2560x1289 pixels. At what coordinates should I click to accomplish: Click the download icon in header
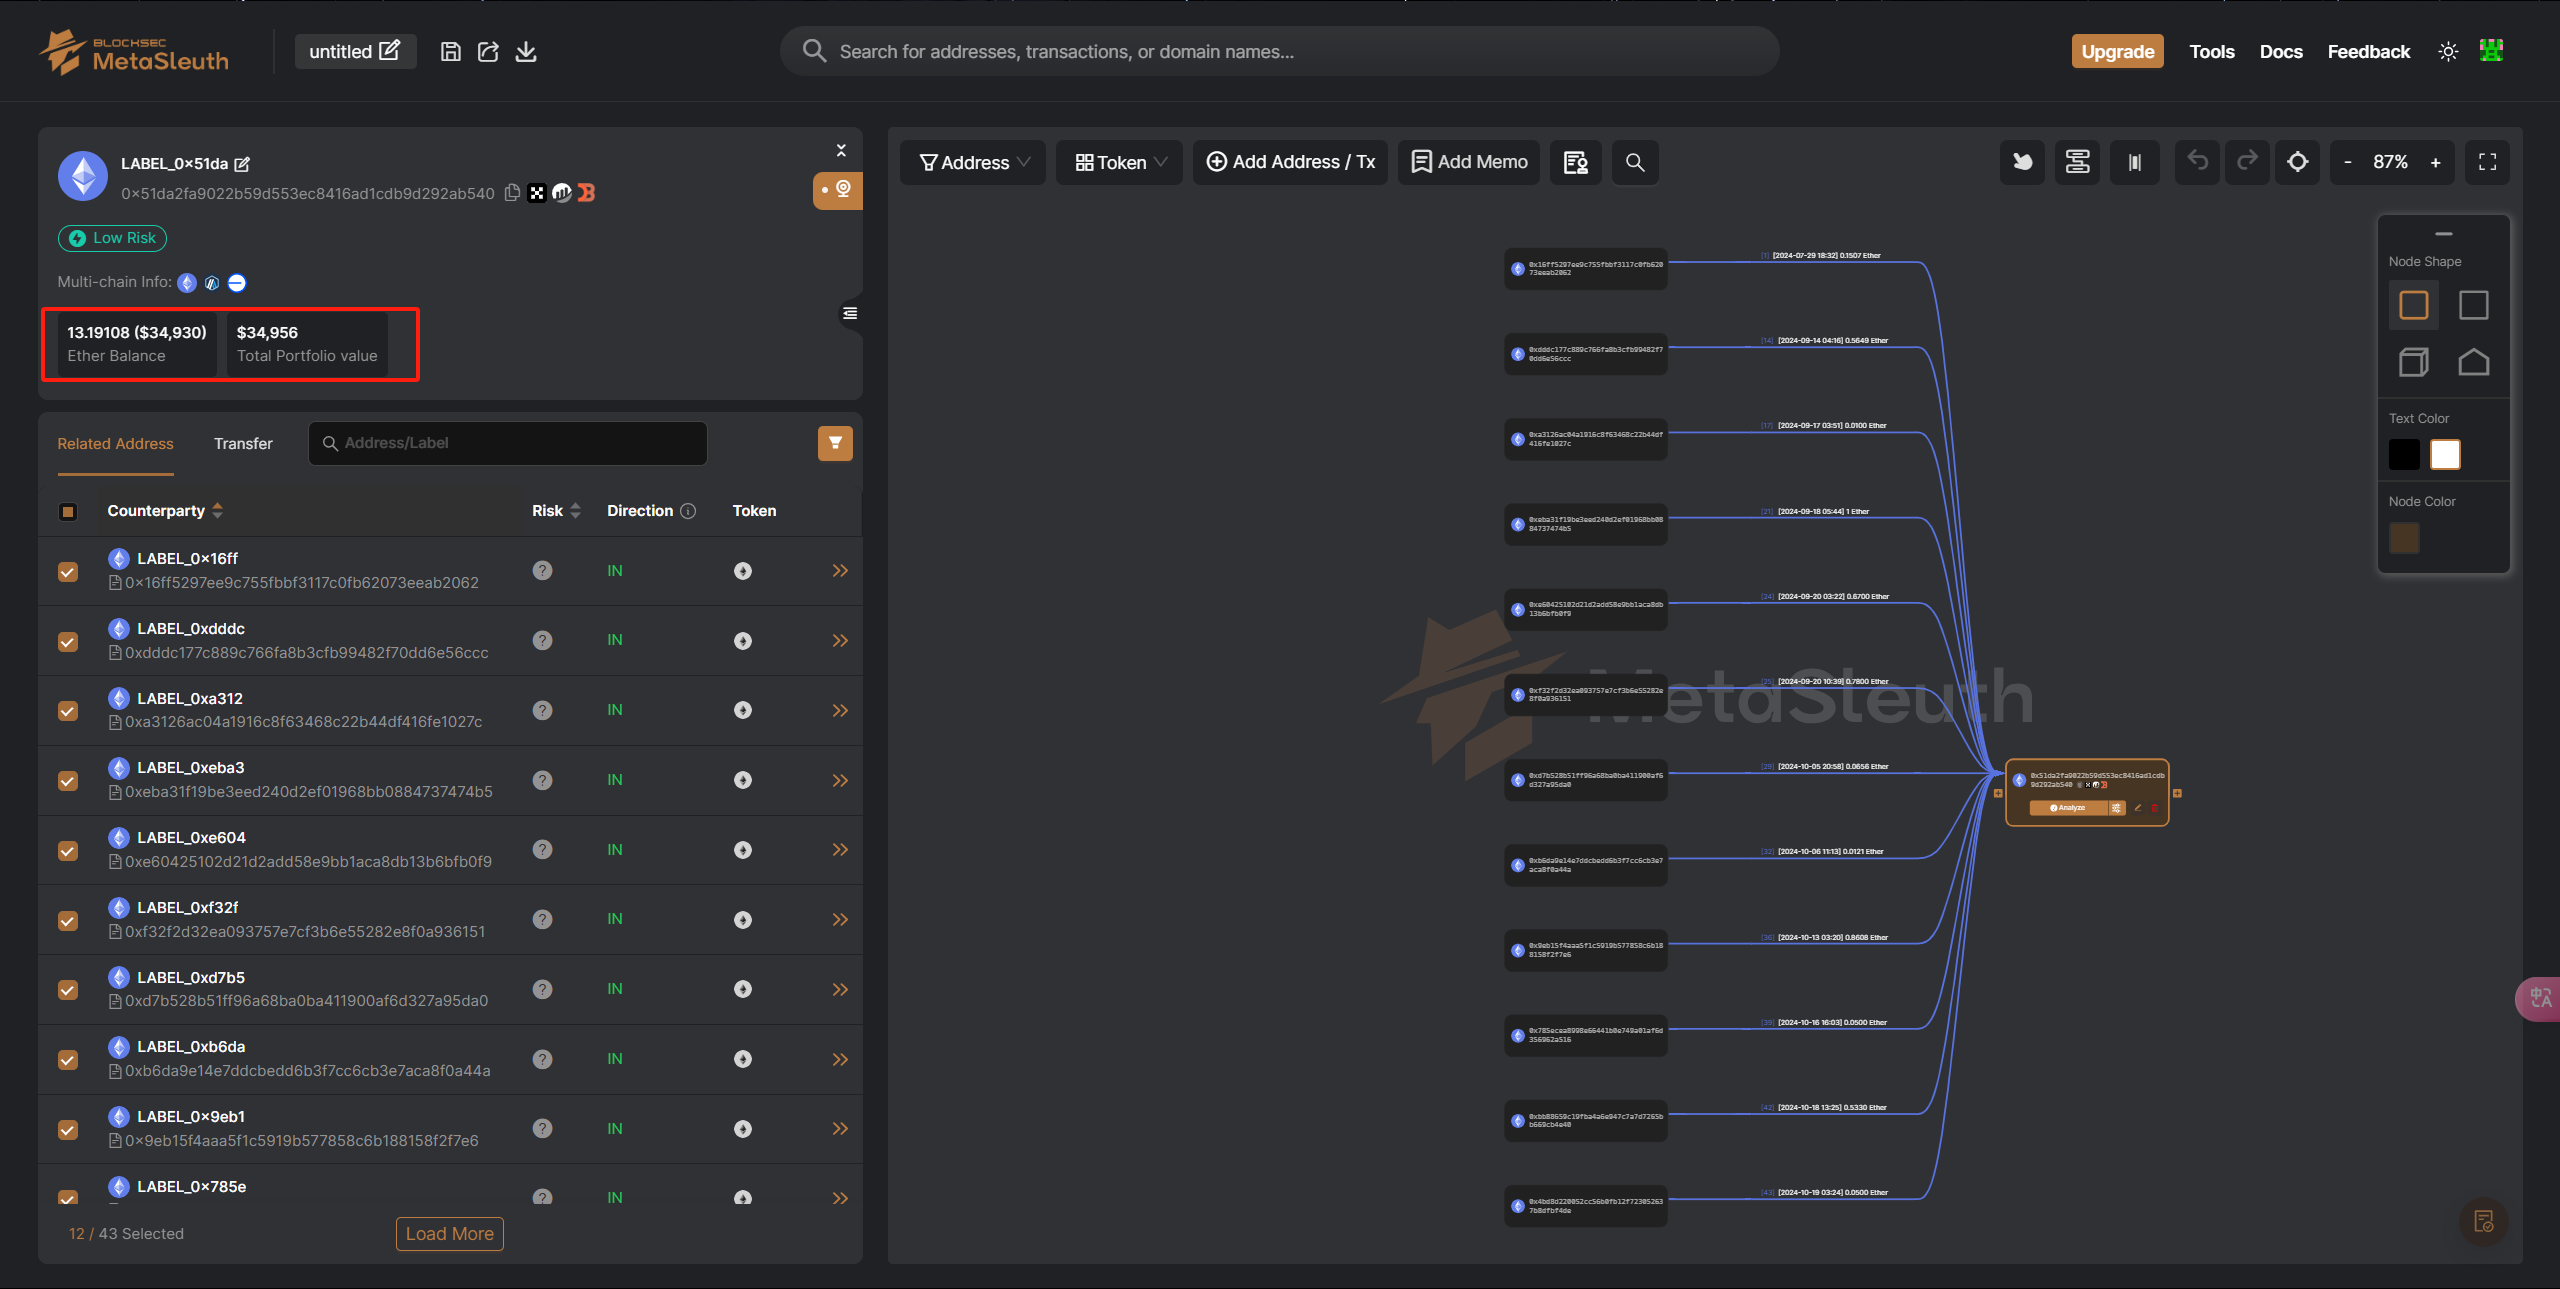tap(526, 52)
